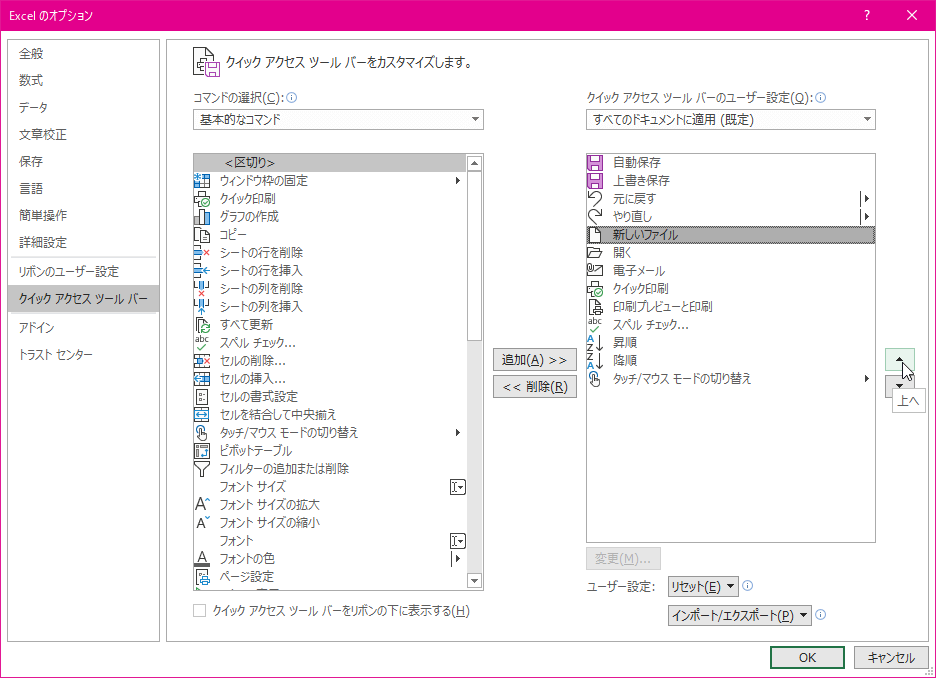
Task: Select フォントの色 icon
Action: coord(202,559)
